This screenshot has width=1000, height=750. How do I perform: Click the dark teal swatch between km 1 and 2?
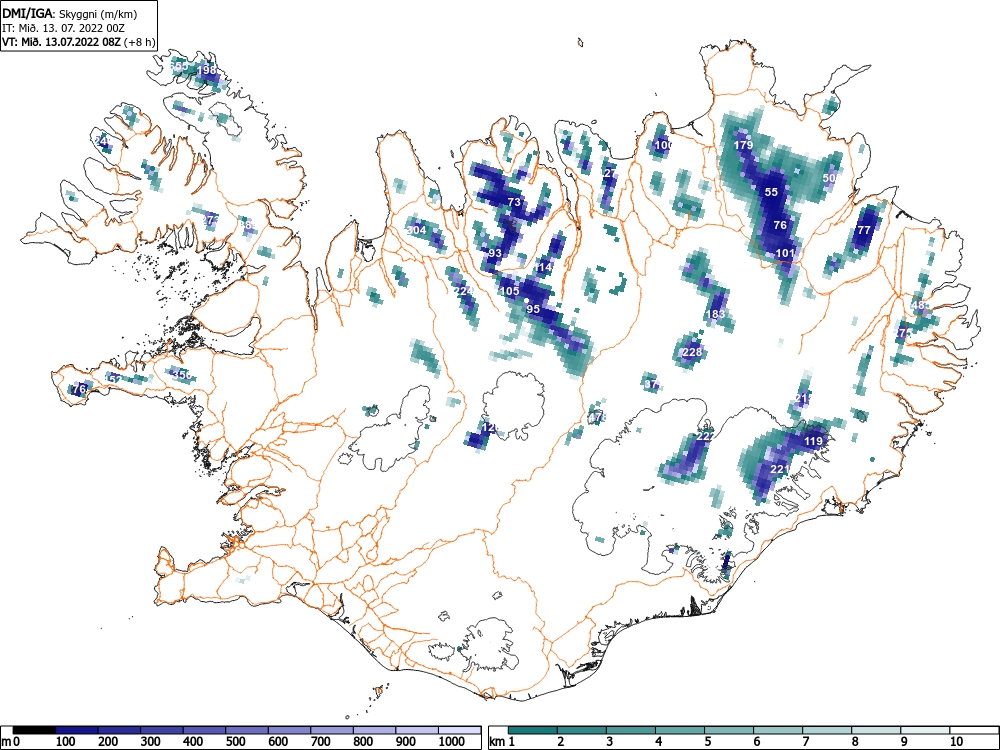point(533,730)
